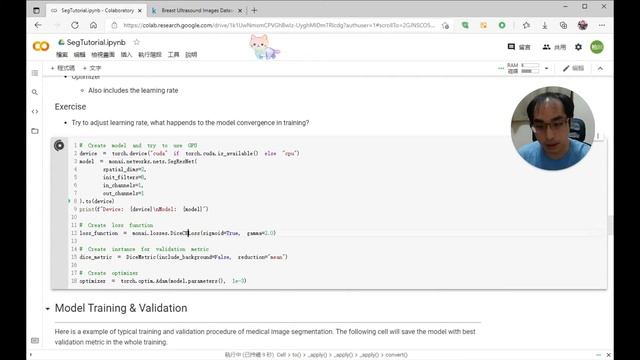Viewport: 640px width, 360px height.
Task: Expand the editing mode dropdown
Action: [x=573, y=69]
